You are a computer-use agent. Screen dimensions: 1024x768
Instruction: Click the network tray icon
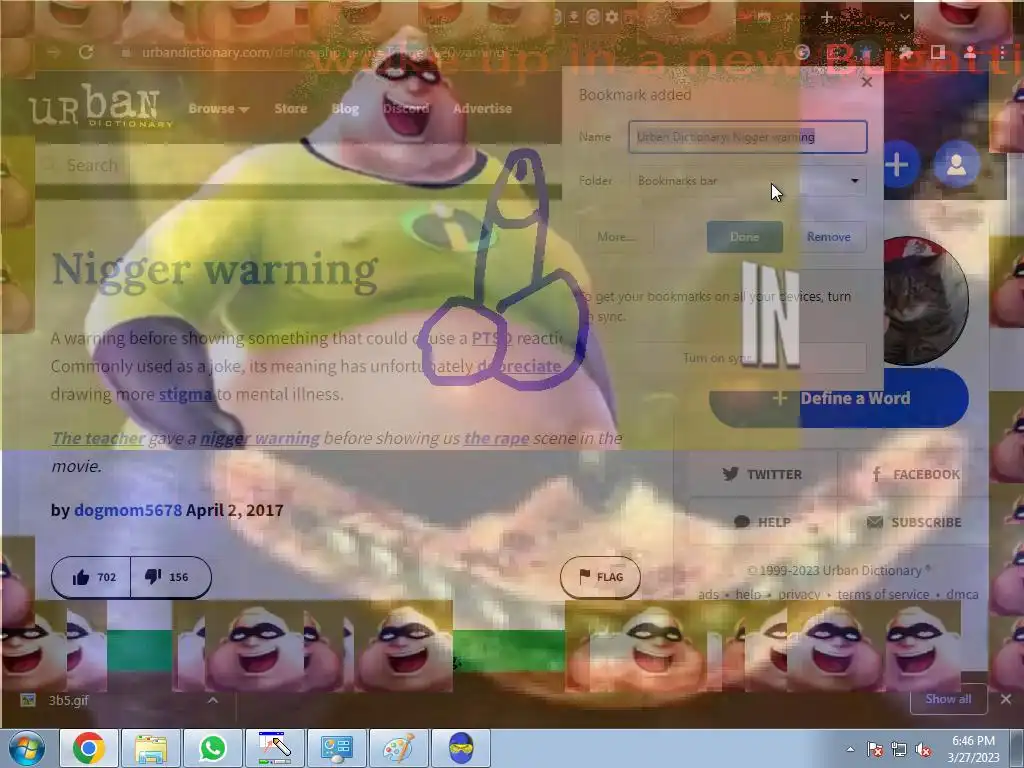[899, 749]
